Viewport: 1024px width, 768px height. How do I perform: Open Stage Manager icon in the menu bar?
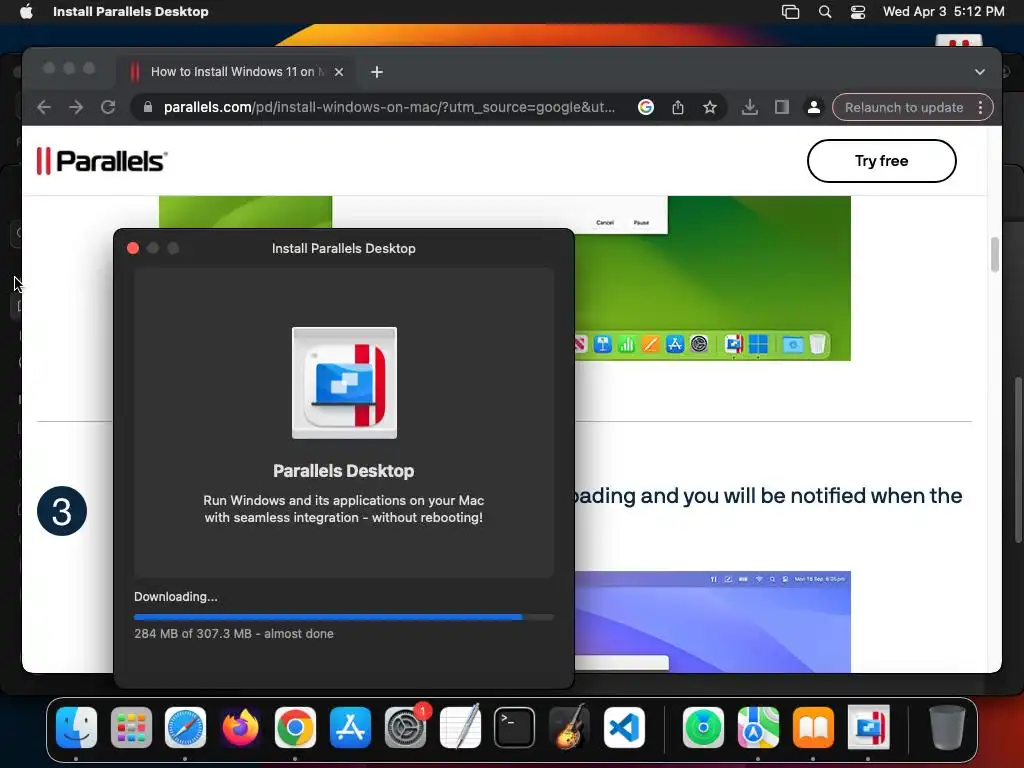[x=790, y=12]
